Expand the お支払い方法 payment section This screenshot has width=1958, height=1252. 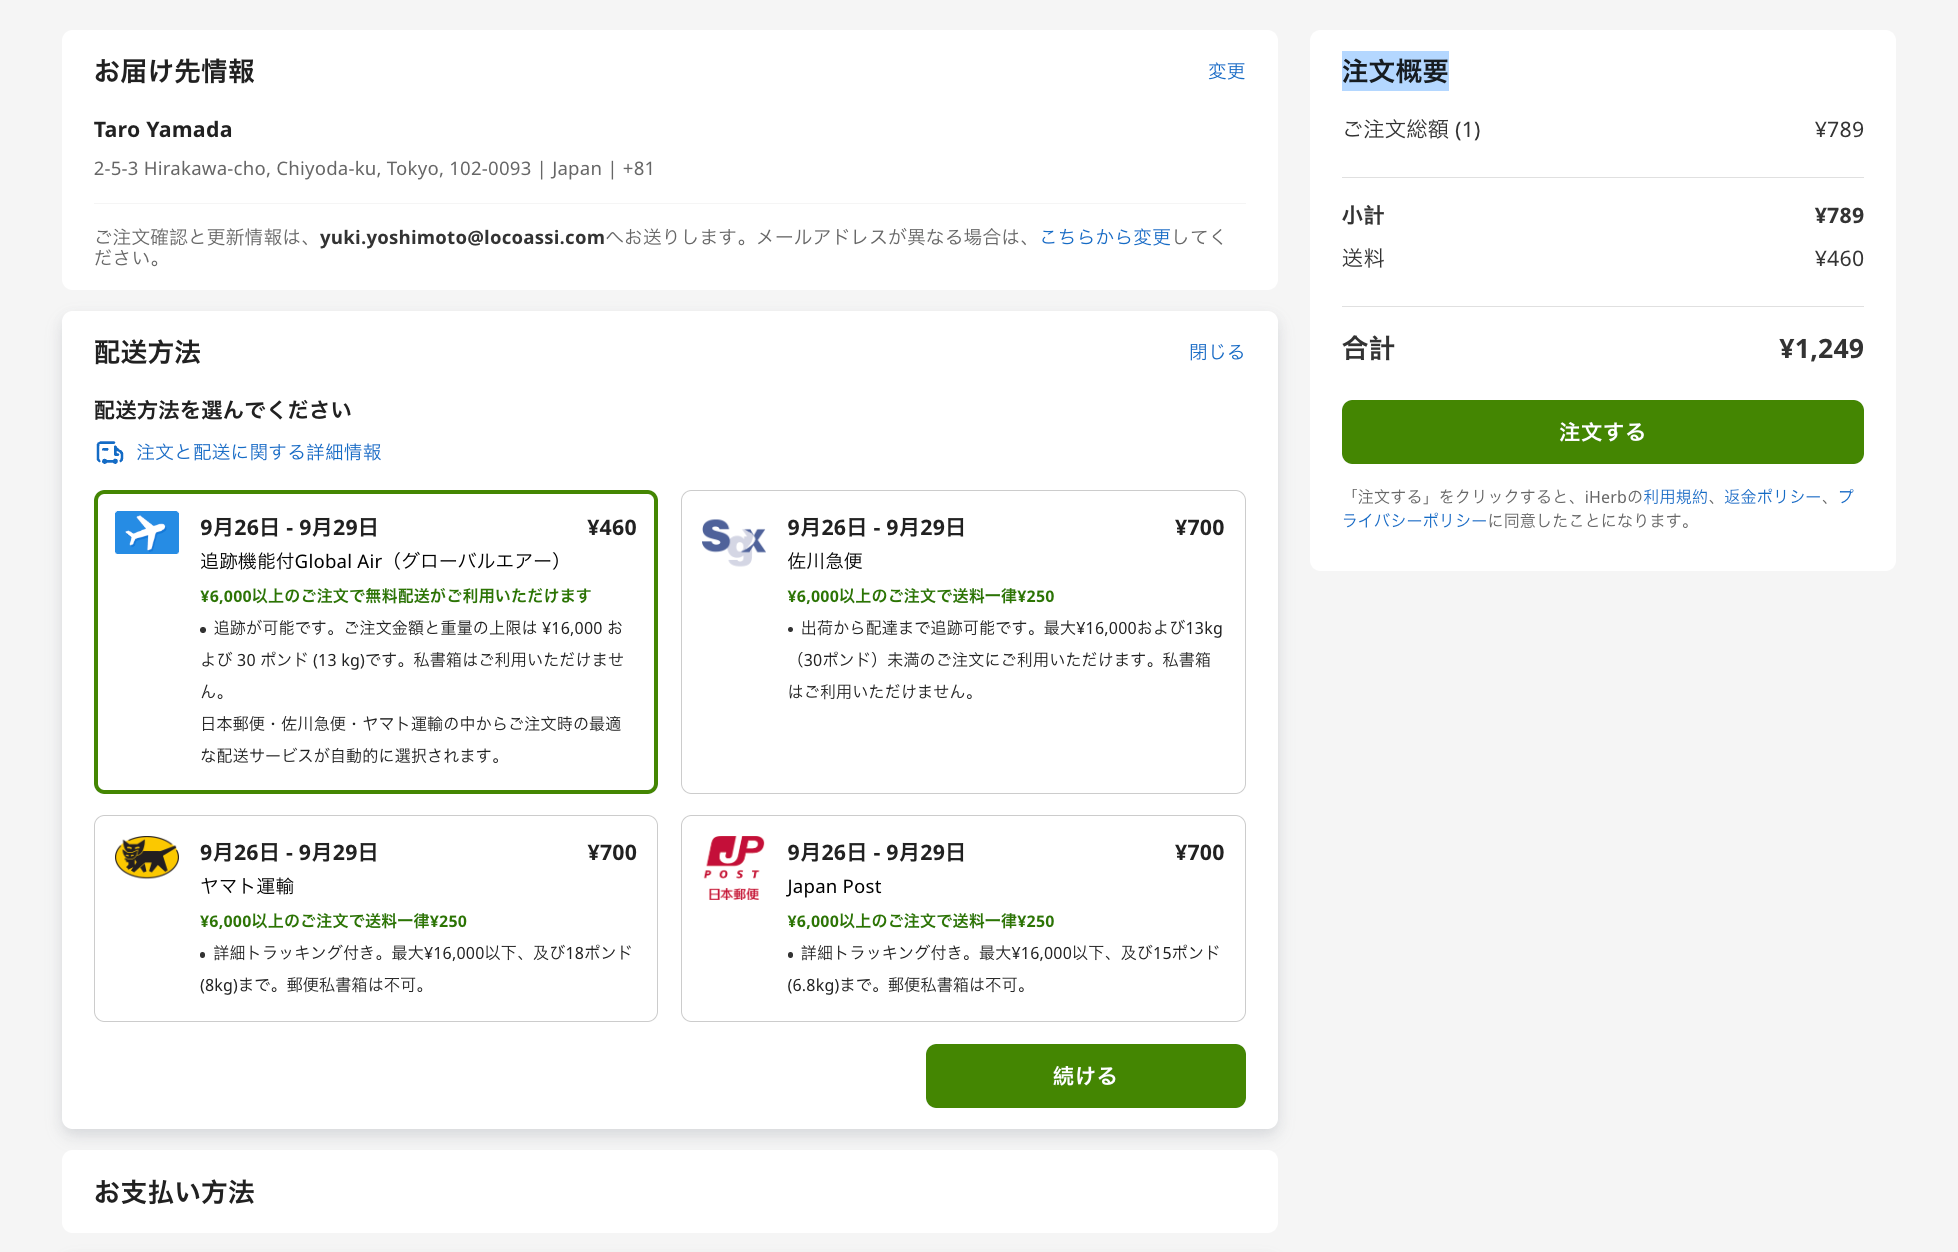tap(174, 1192)
